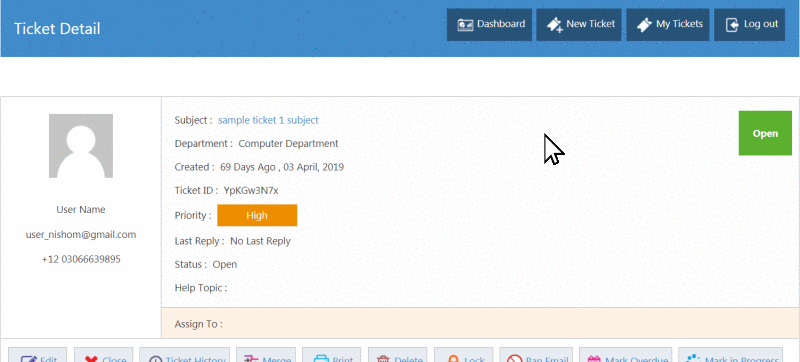Print the ticket details

pyautogui.click(x=332, y=355)
